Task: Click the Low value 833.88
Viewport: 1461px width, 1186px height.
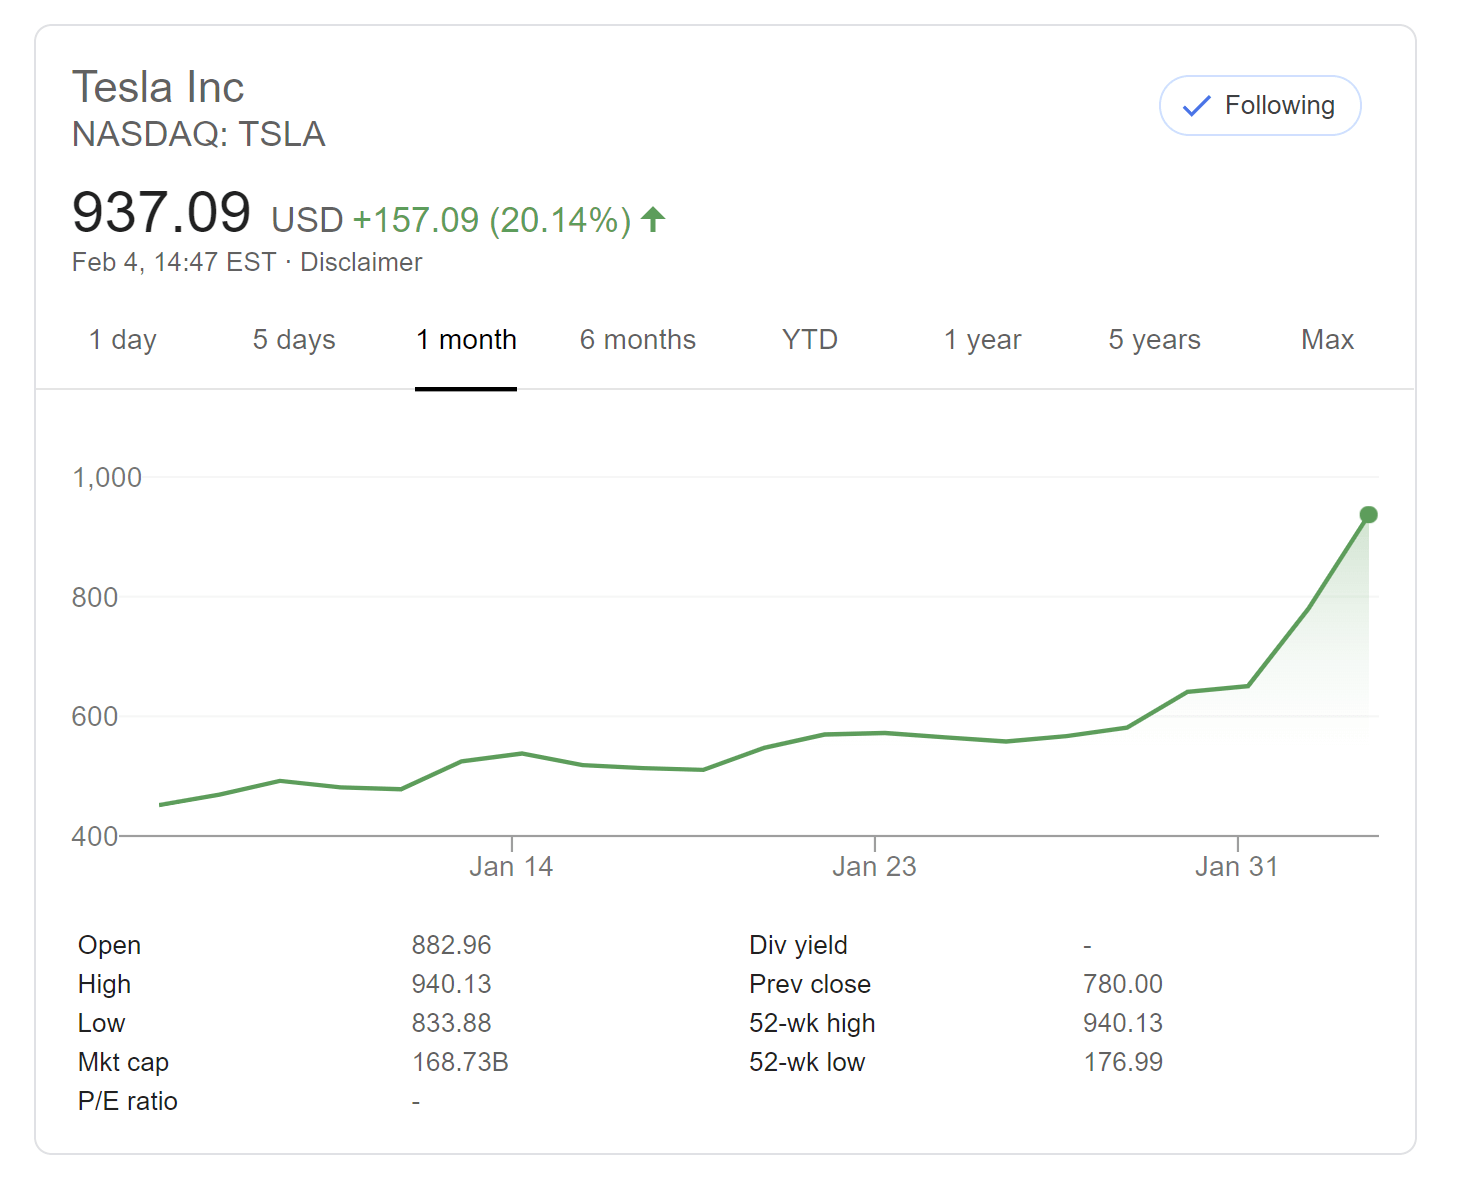Action: 452,1023
